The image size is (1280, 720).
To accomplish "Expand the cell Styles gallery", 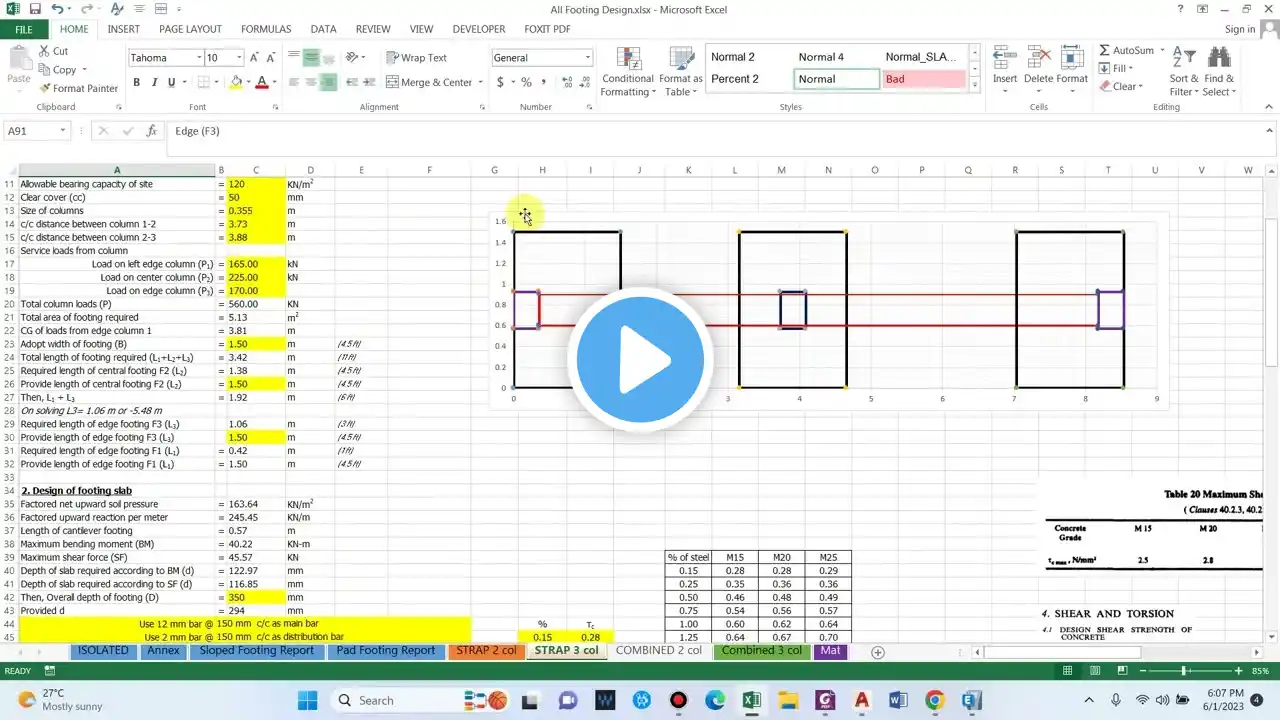I will 975,86.
